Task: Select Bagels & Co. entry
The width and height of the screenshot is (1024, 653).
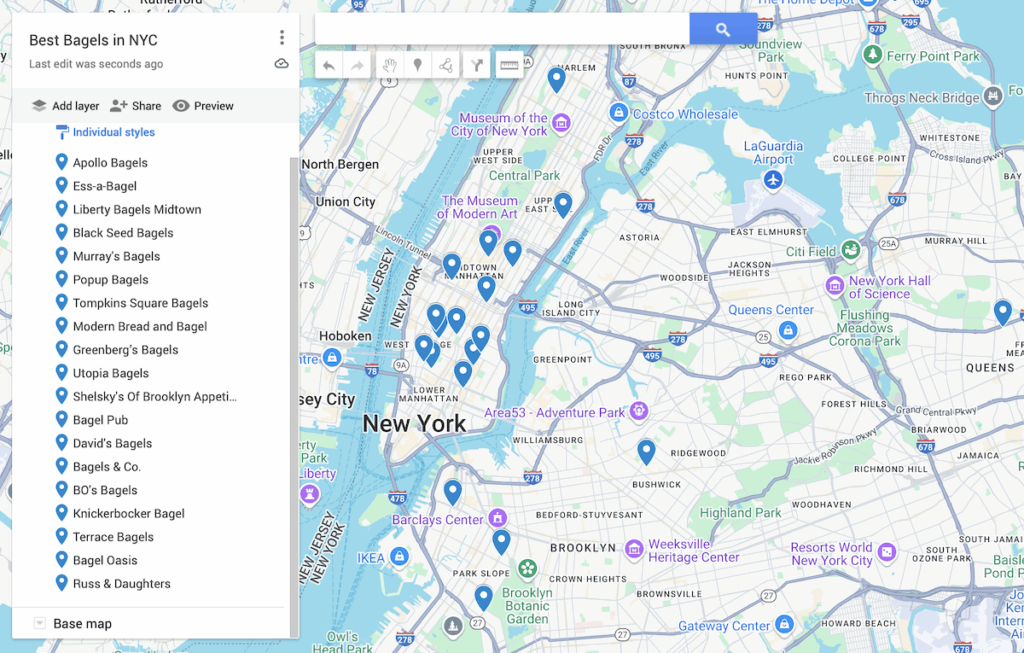Action: [106, 467]
